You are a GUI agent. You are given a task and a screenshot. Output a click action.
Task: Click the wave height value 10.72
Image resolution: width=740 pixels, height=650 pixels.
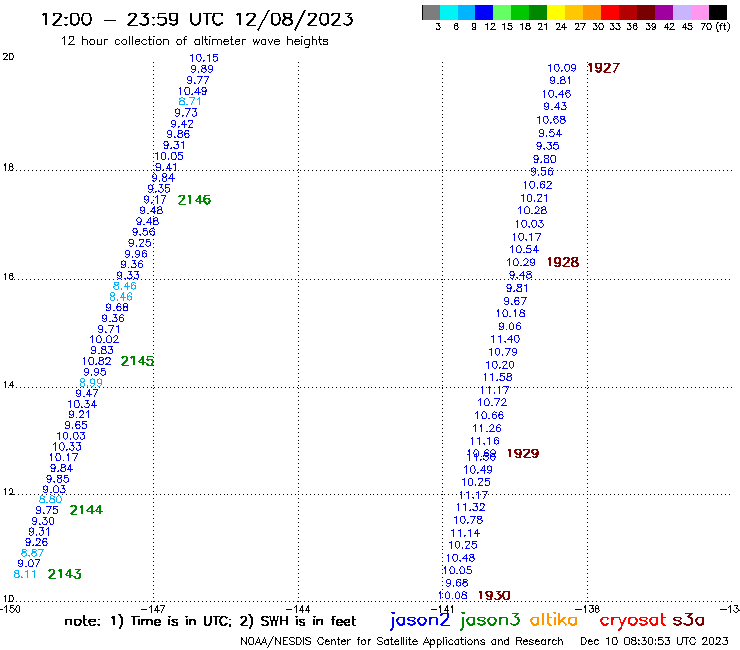click(492, 402)
